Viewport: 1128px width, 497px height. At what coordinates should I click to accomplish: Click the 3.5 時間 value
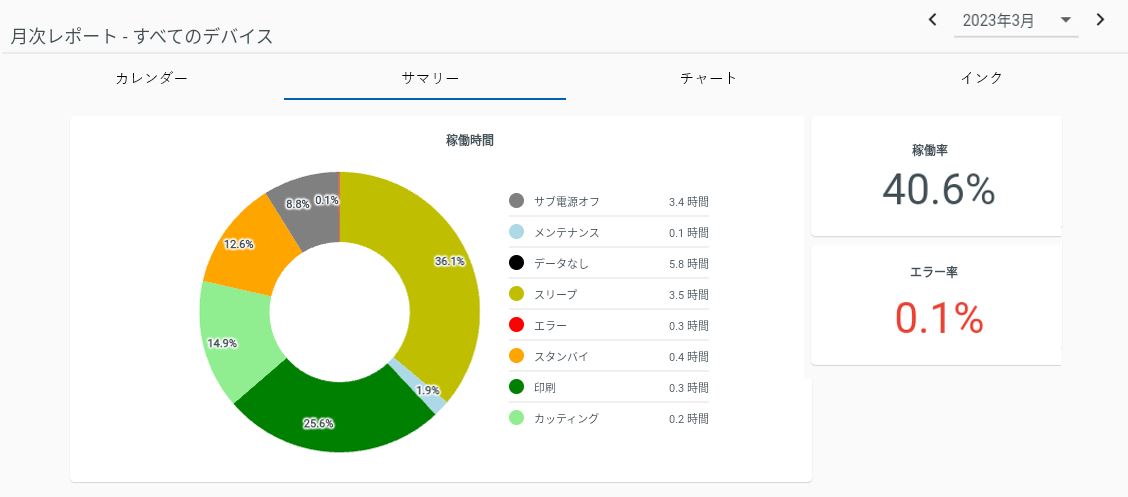(x=688, y=295)
